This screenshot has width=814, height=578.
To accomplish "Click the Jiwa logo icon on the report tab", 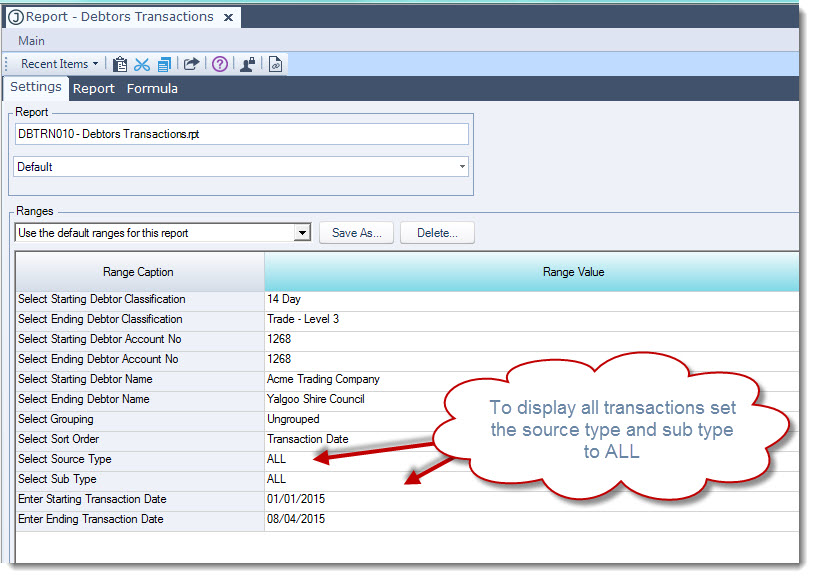I will click(16, 17).
